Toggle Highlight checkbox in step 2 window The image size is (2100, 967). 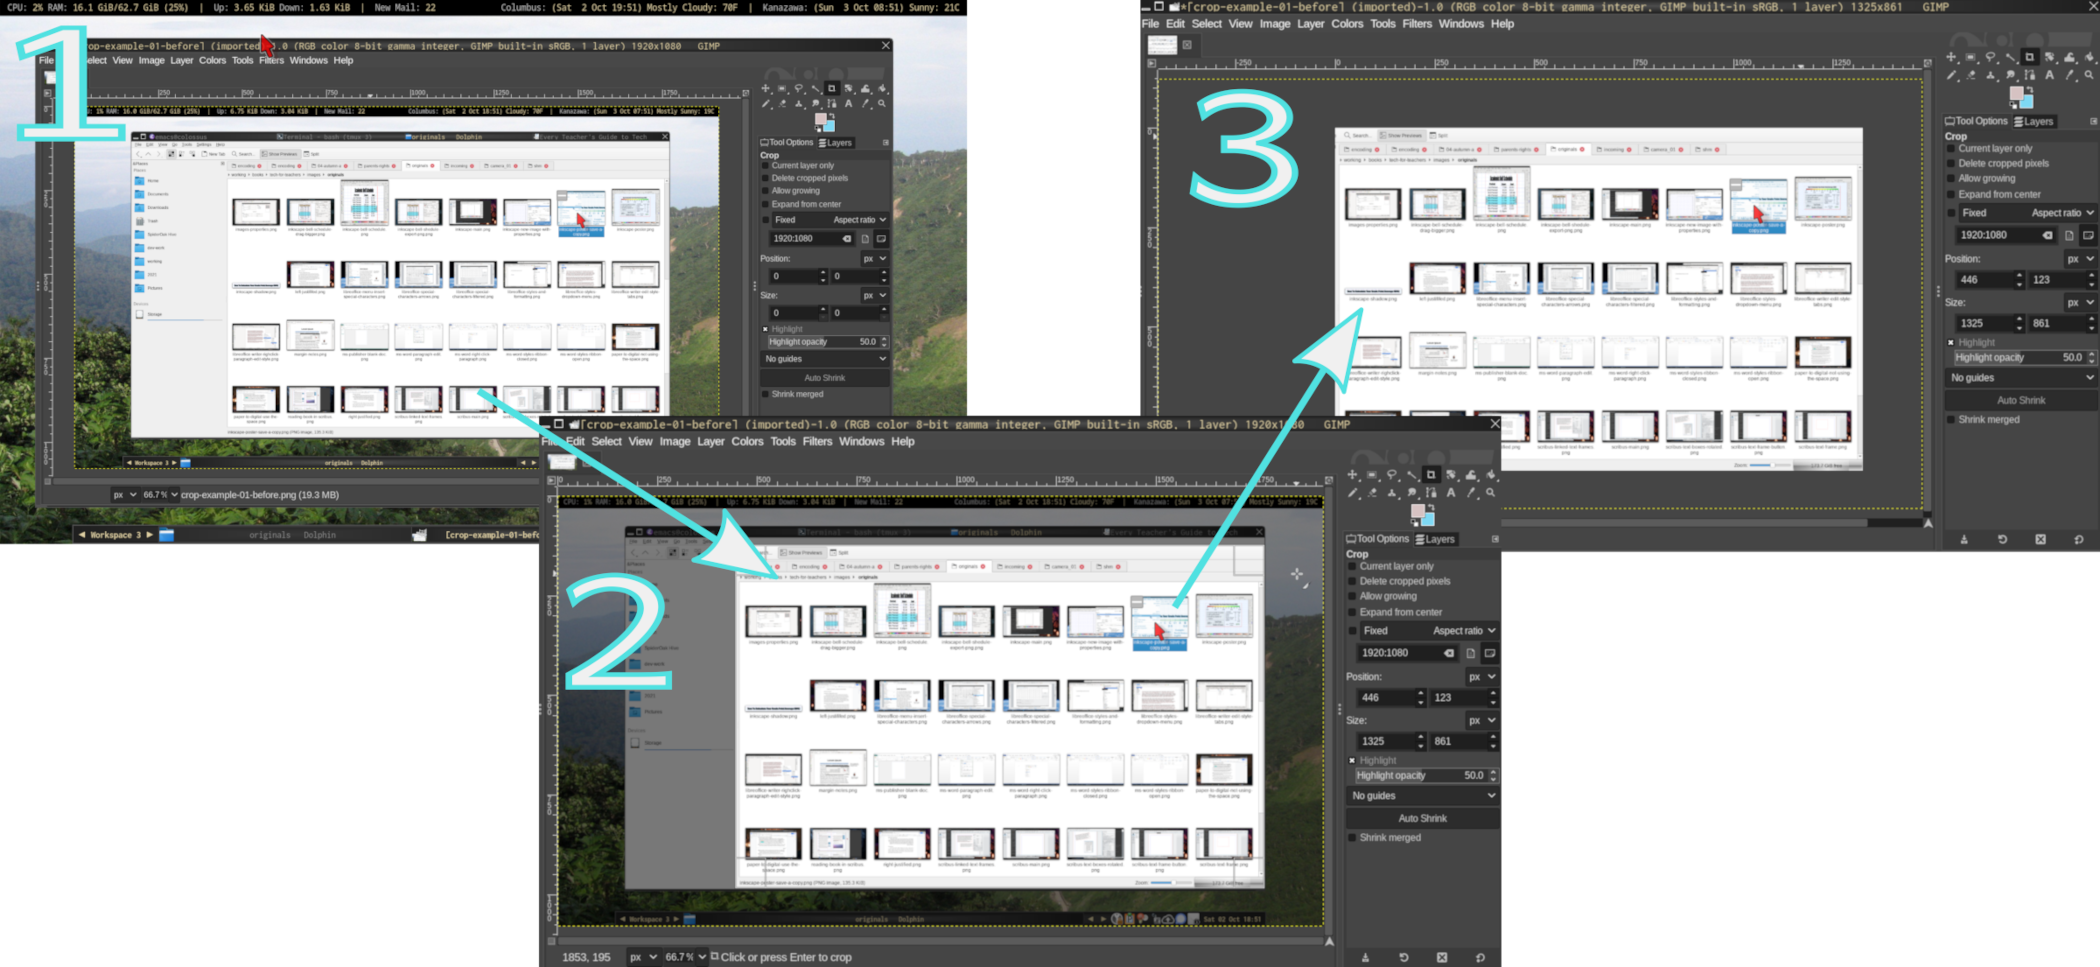pyautogui.click(x=1352, y=760)
